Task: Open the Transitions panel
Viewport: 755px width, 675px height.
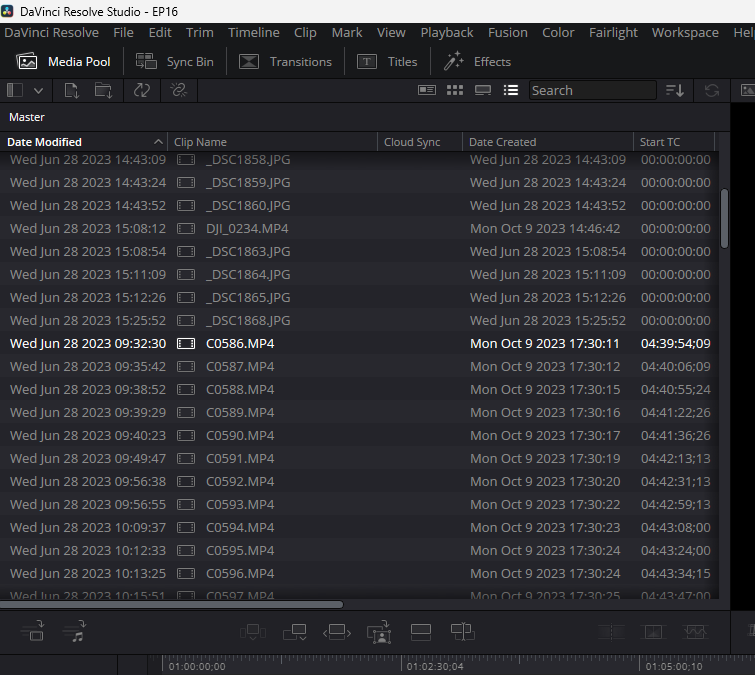Action: (286, 62)
